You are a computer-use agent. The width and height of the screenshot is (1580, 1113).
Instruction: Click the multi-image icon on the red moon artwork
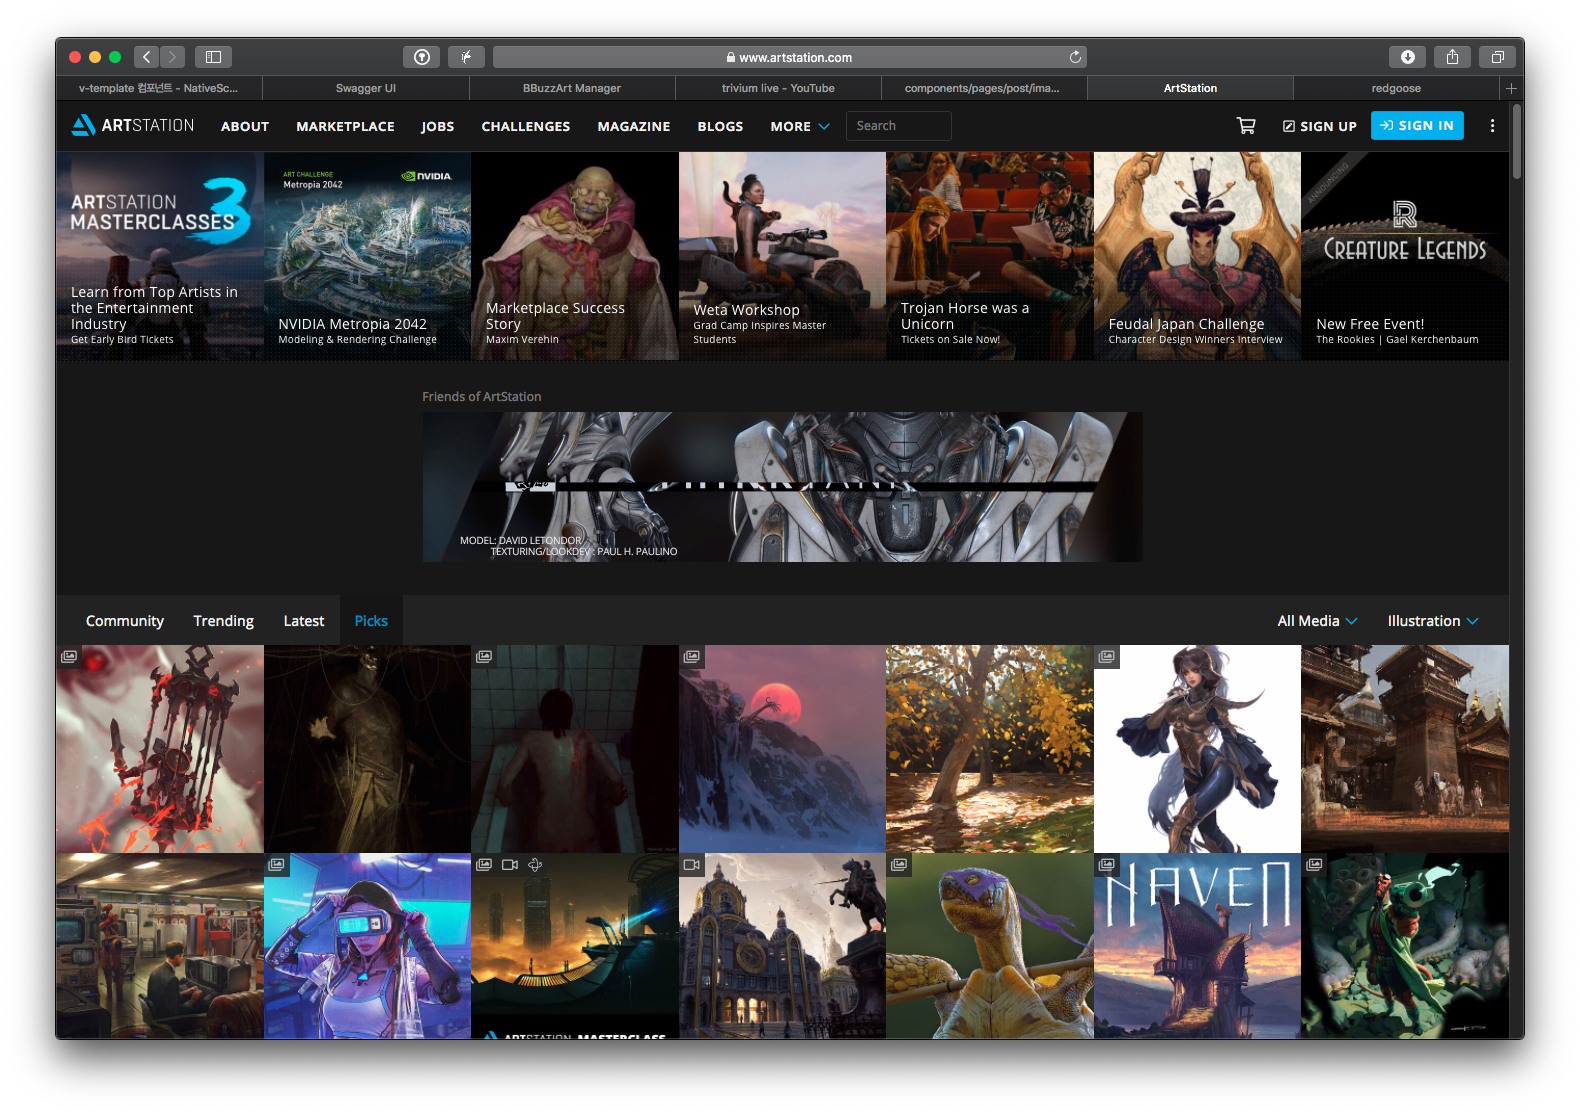691,657
